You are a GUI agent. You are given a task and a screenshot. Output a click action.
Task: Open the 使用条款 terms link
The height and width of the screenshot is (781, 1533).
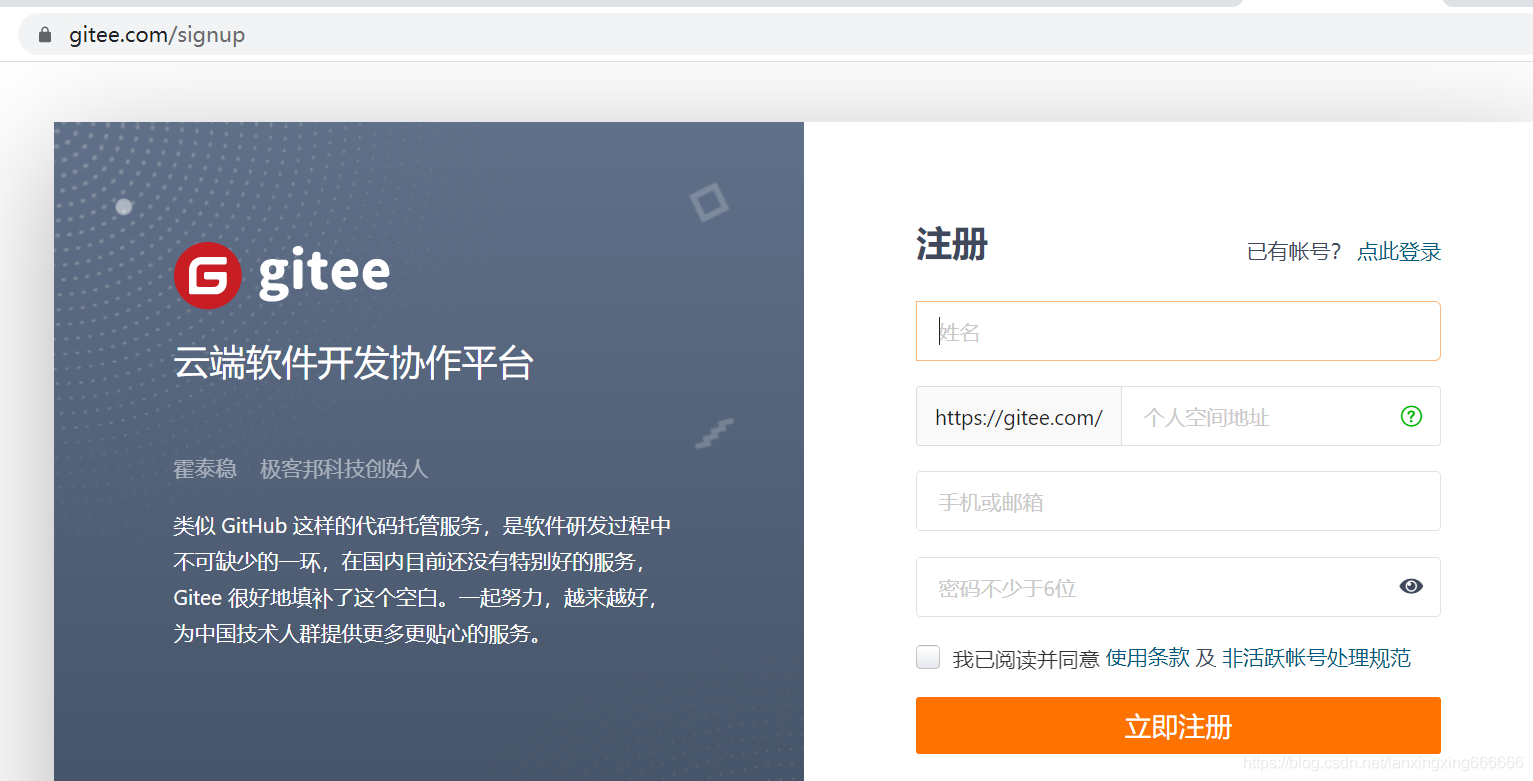point(1148,658)
